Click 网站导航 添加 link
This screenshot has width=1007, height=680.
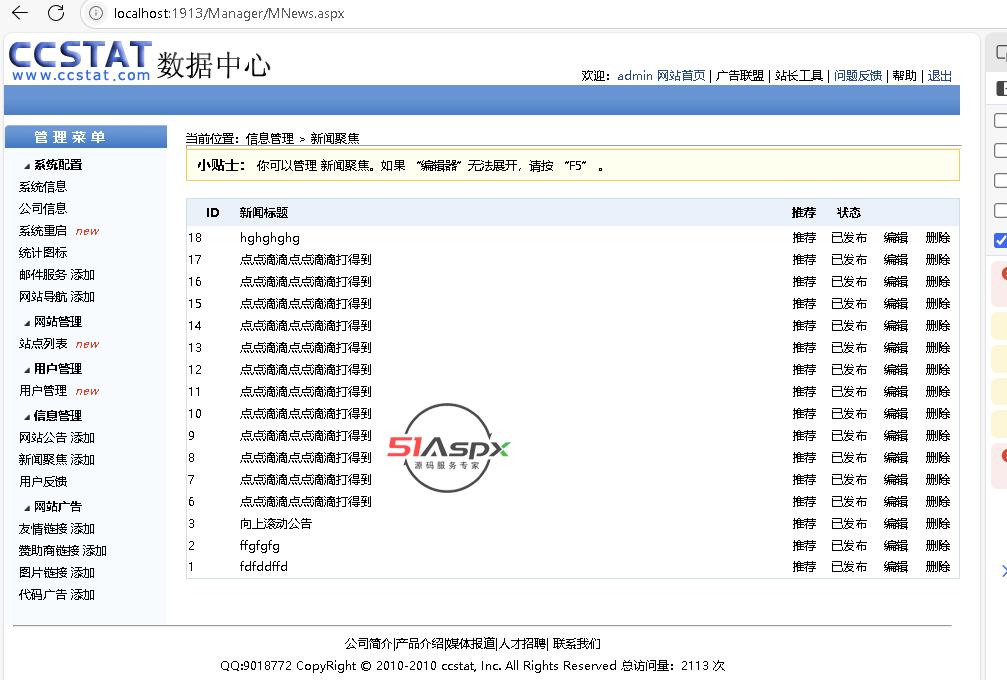pos(57,297)
